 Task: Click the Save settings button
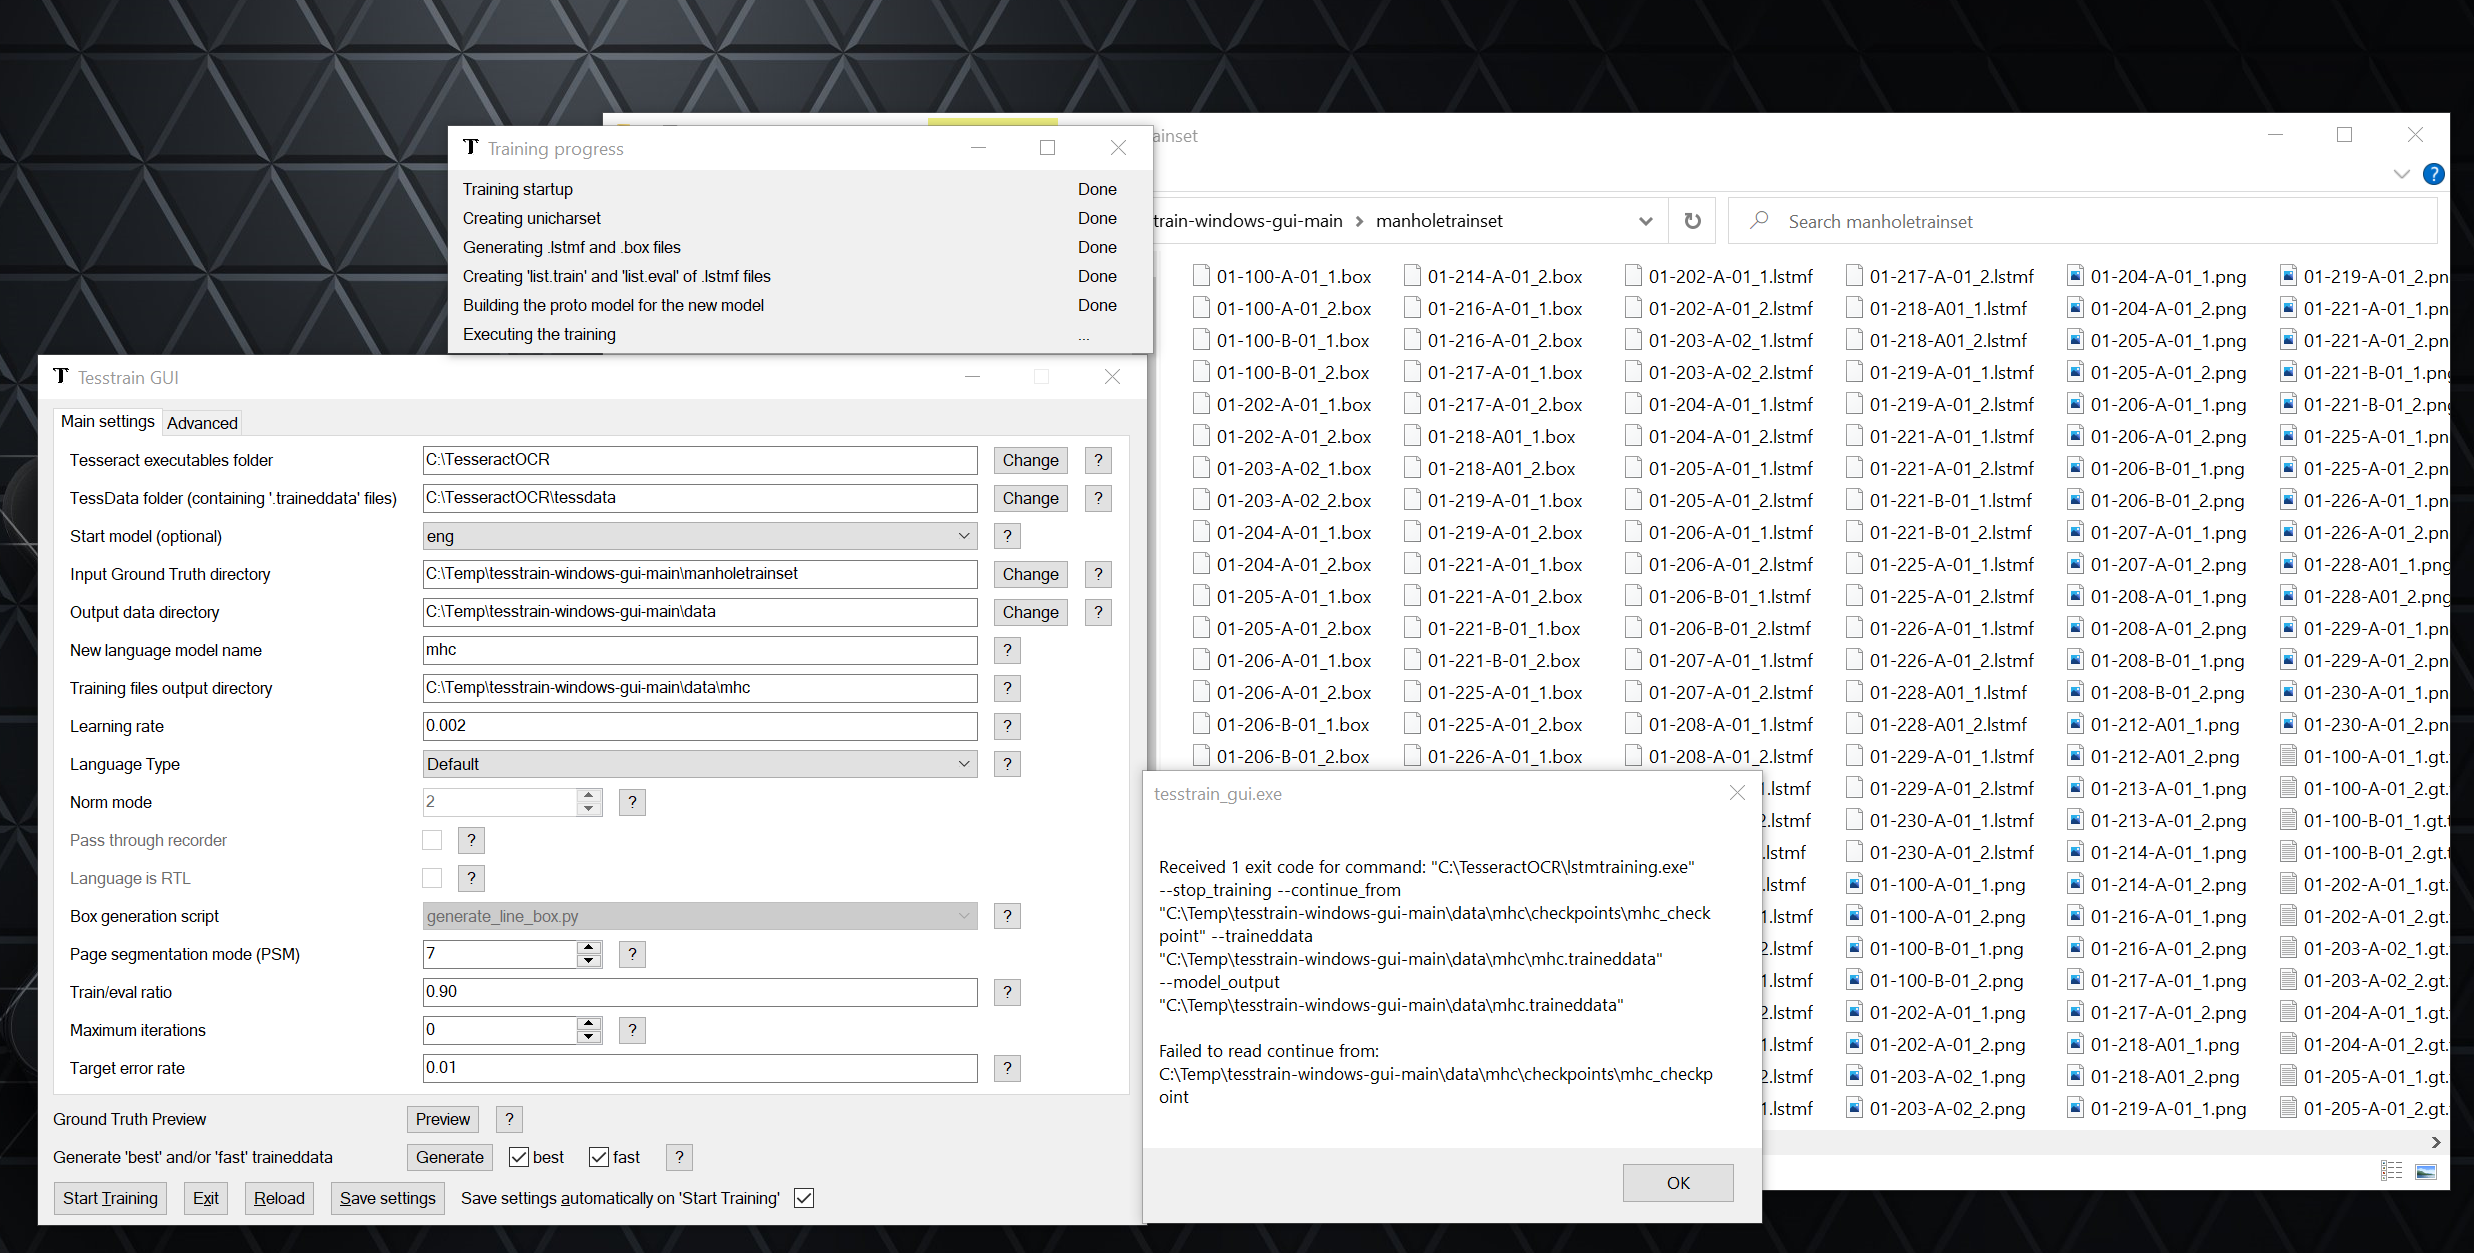point(388,1198)
